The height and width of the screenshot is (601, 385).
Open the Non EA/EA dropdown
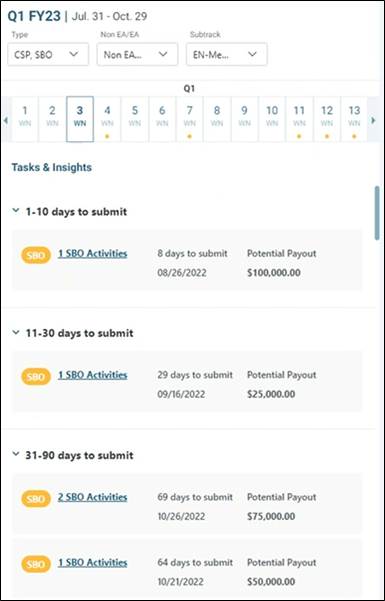tap(137, 54)
